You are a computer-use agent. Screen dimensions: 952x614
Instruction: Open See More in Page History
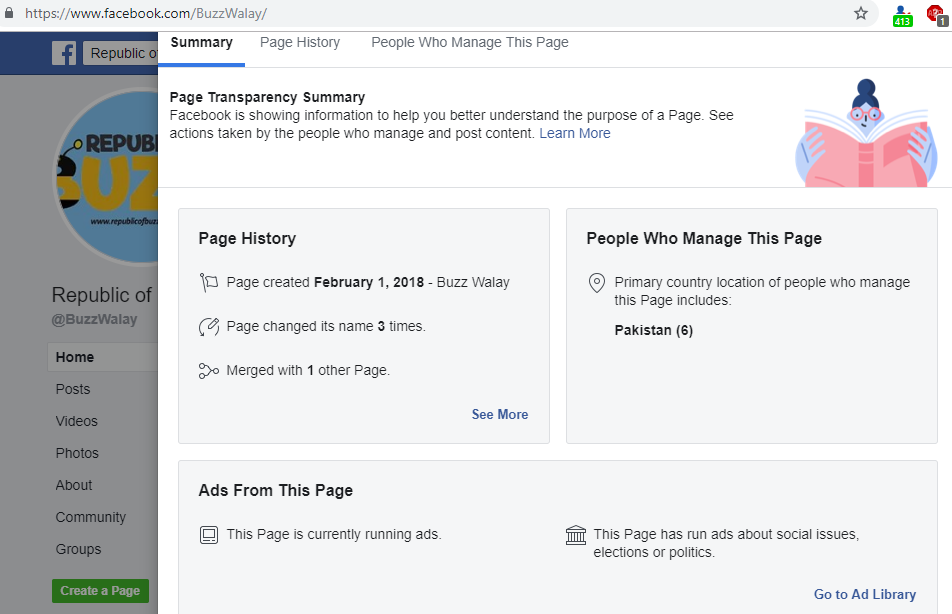pyautogui.click(x=499, y=415)
